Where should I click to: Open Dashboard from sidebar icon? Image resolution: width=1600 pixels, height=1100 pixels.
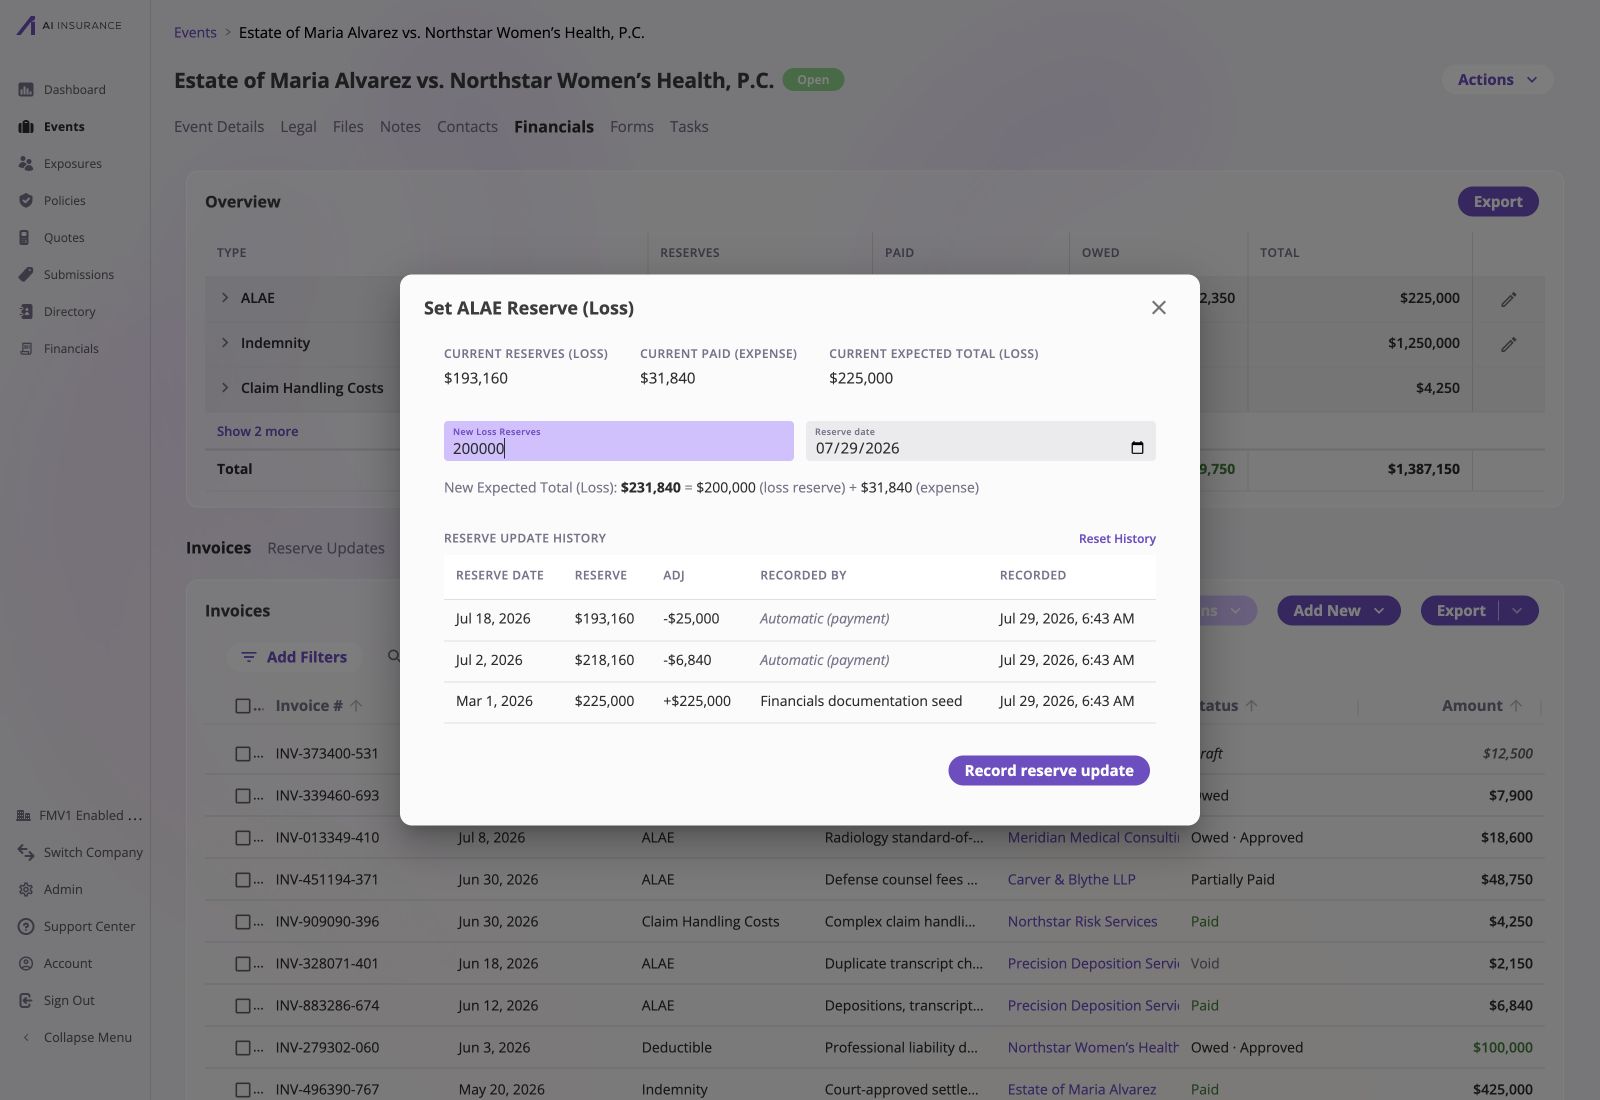pos(26,90)
